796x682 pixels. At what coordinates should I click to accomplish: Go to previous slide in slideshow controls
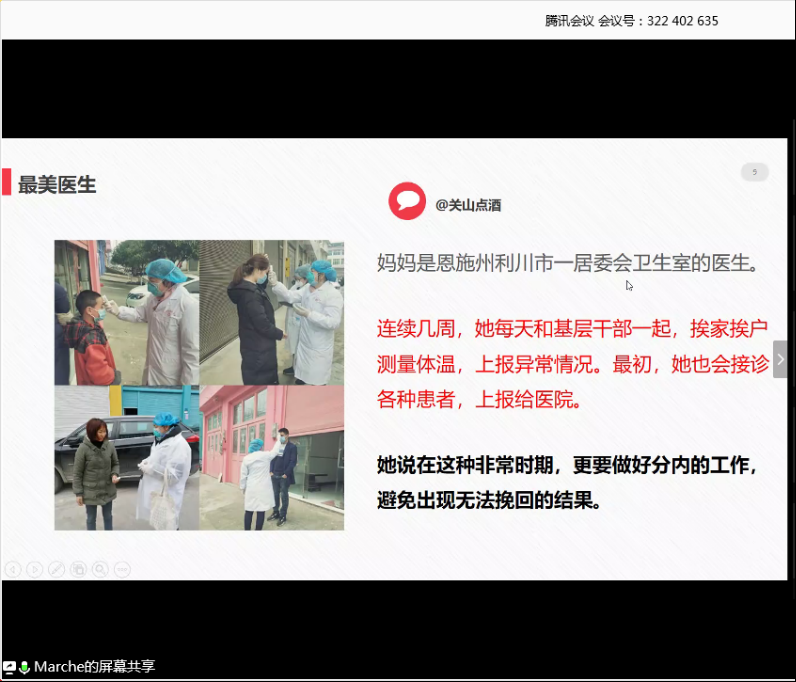point(13,569)
